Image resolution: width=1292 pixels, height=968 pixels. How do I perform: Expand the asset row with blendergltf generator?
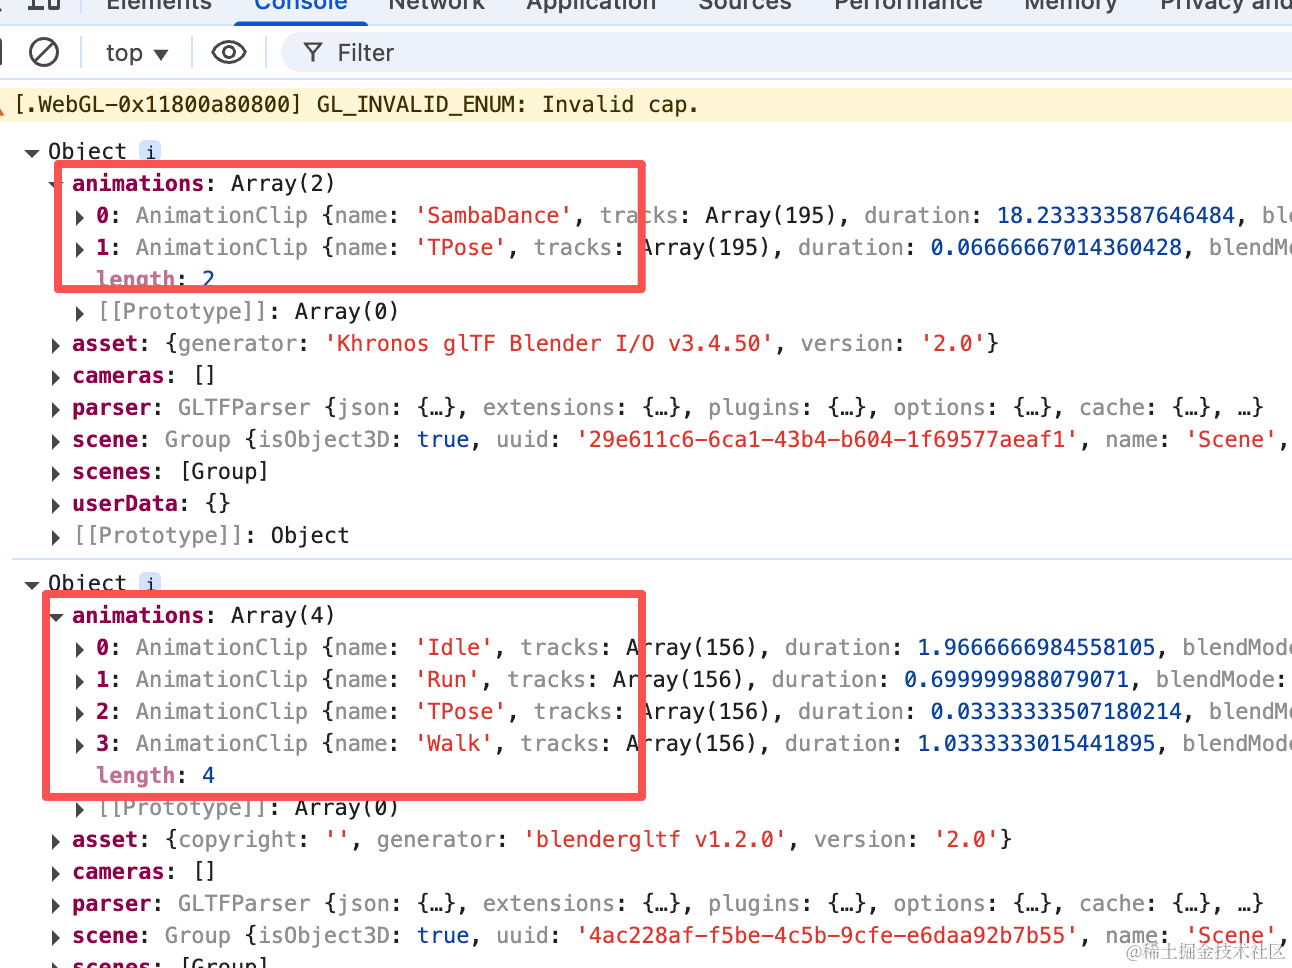coord(56,841)
